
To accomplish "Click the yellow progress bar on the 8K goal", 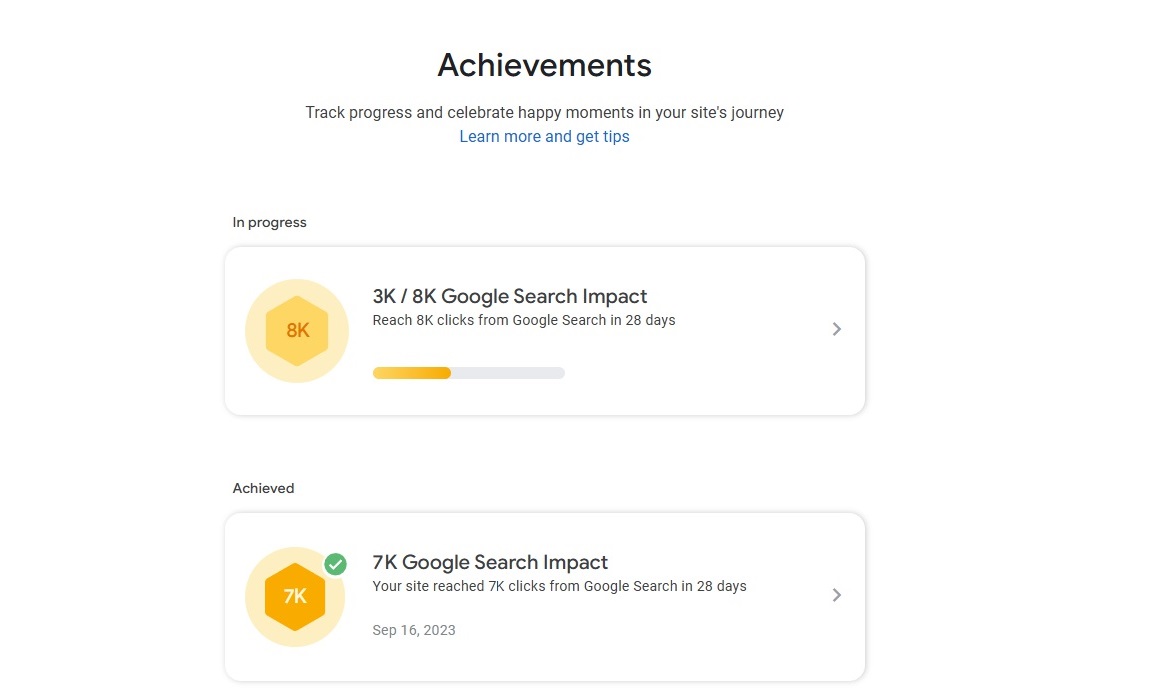I will pyautogui.click(x=410, y=372).
